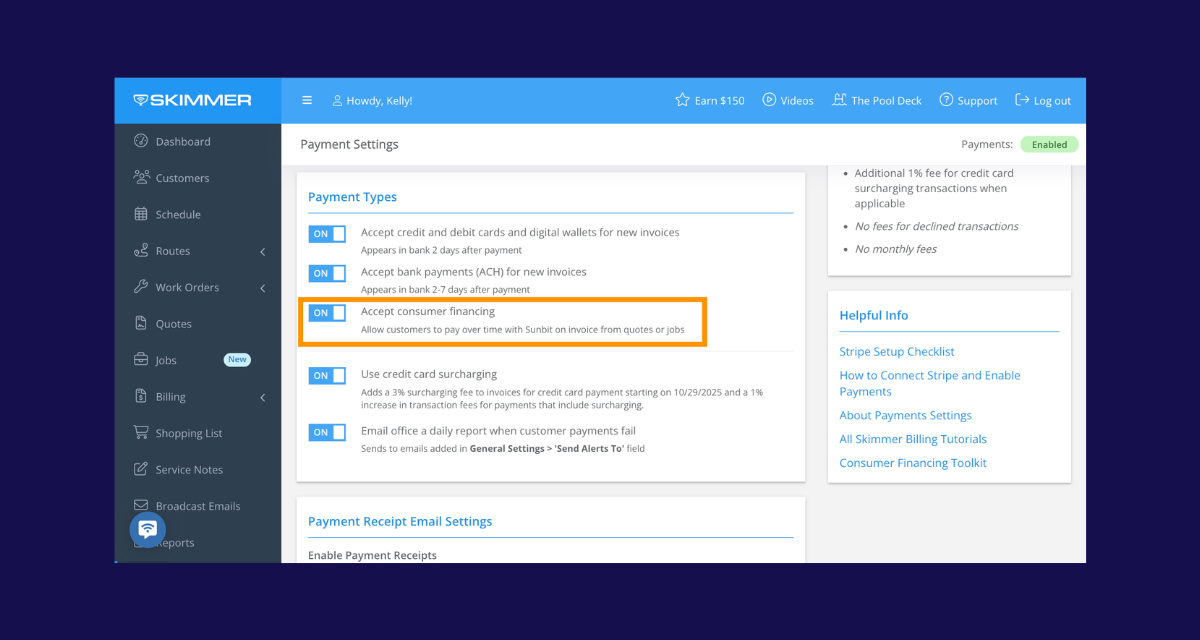Open the Stripe Setup Checklist link
The width and height of the screenshot is (1200, 640).
pyautogui.click(x=897, y=351)
